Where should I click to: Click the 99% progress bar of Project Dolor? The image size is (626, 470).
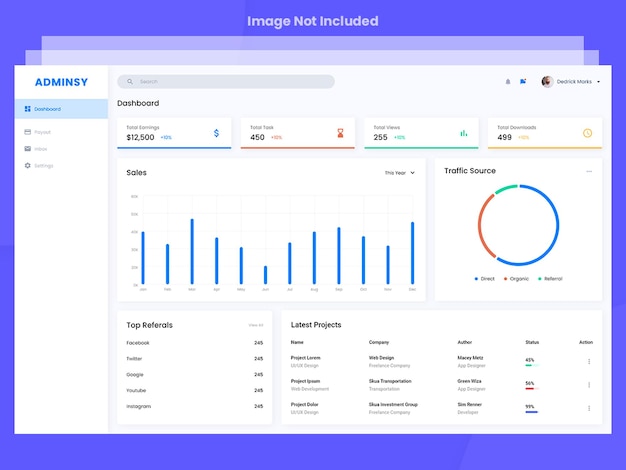coord(532,412)
